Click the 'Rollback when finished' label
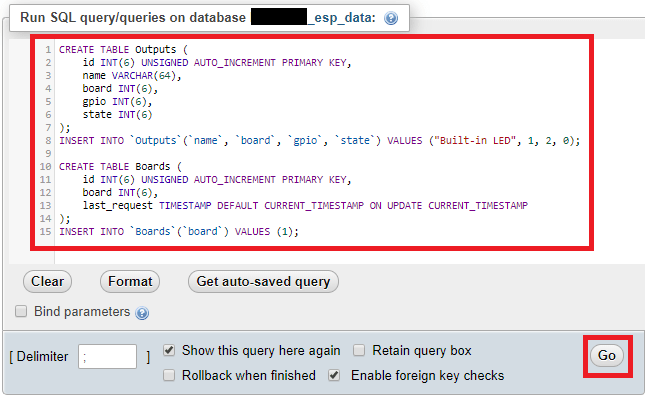The image size is (645, 395). pyautogui.click(x=249, y=376)
